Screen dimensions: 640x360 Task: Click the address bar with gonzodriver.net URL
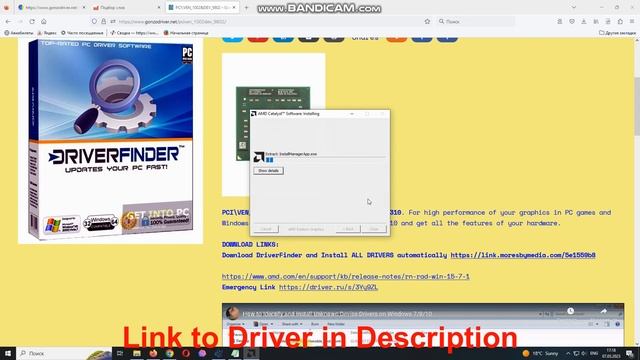(261, 21)
